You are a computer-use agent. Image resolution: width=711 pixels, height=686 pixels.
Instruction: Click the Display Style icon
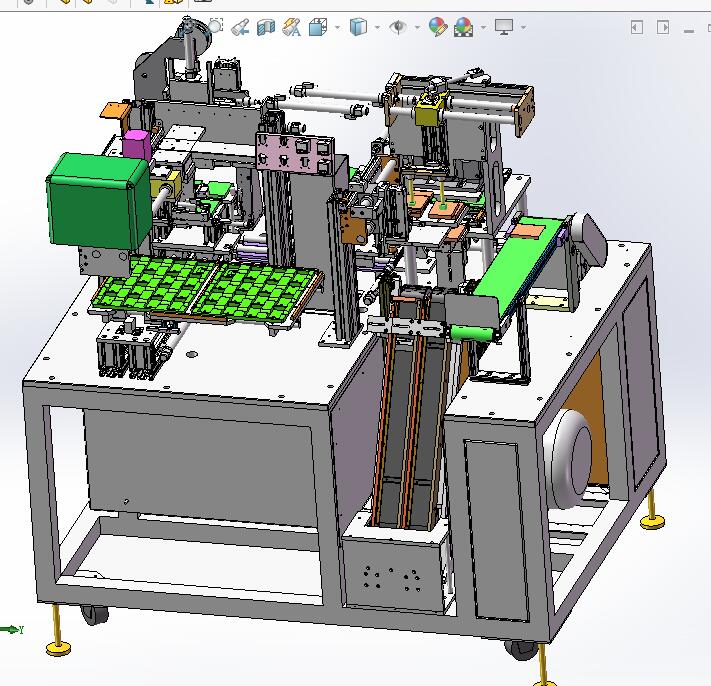[x=358, y=27]
